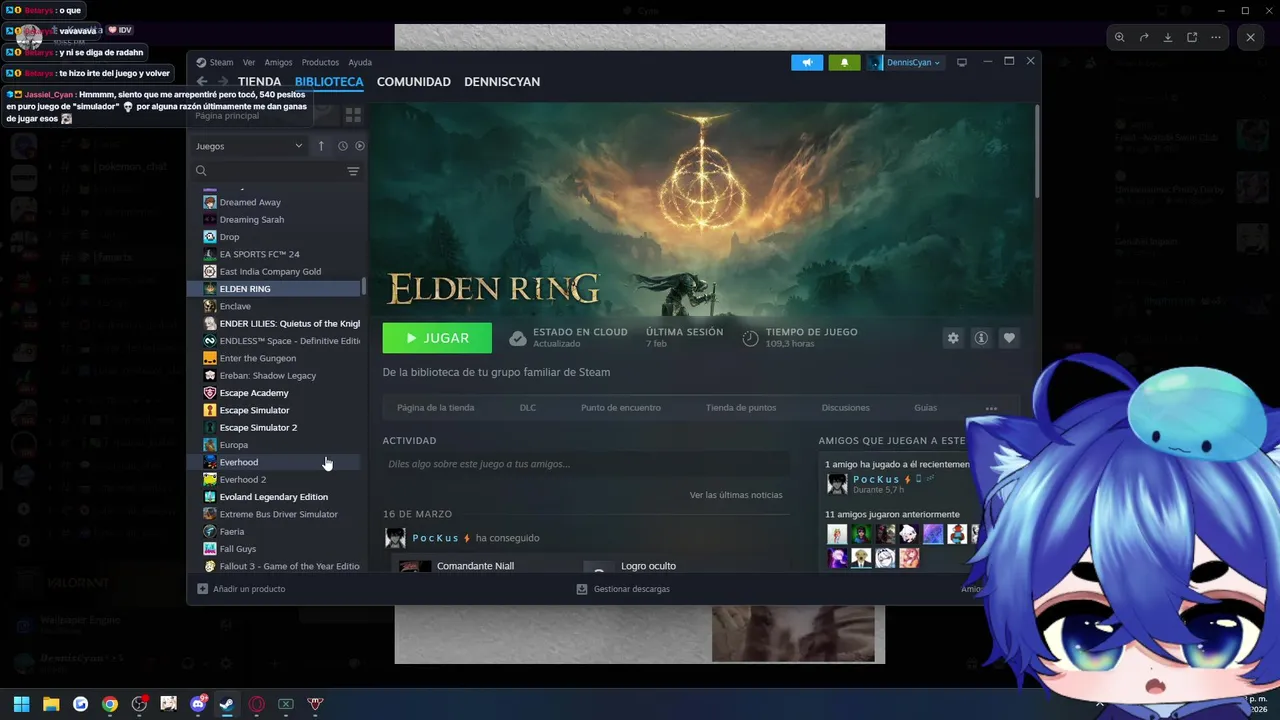Open Steam notifications bell
The height and width of the screenshot is (720, 1280).
click(x=844, y=62)
